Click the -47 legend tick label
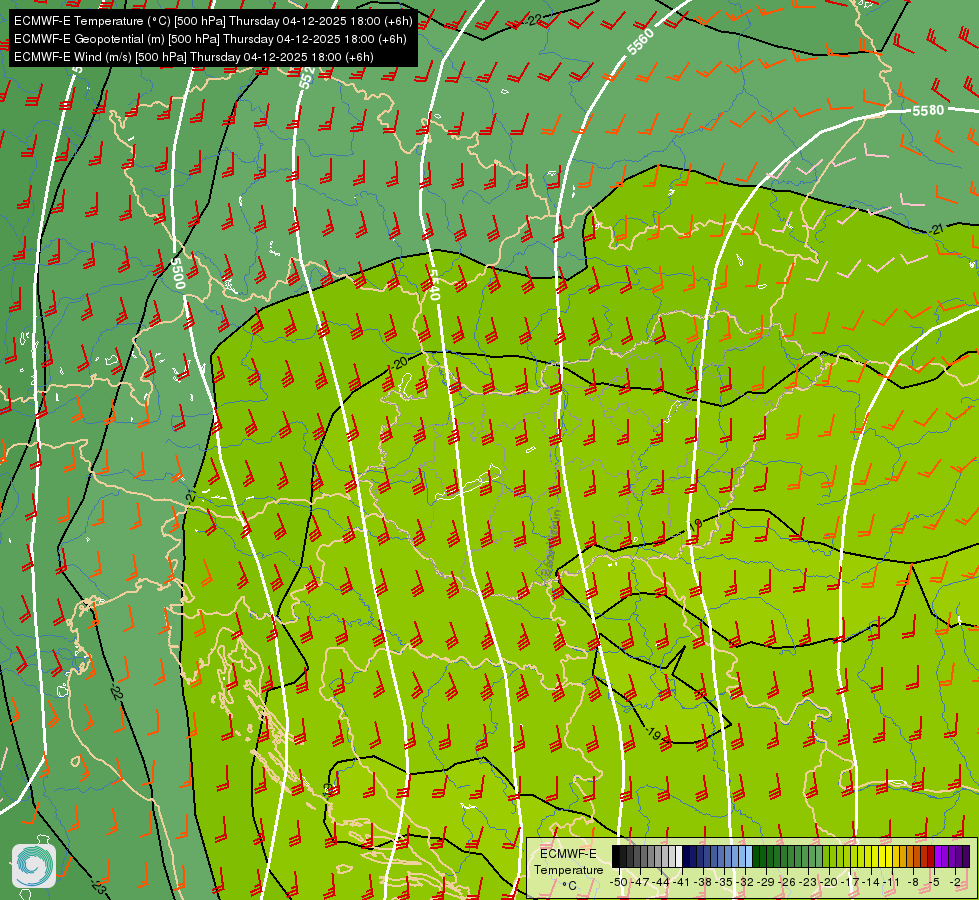Screen dimensions: 979x900 (x=640, y=882)
